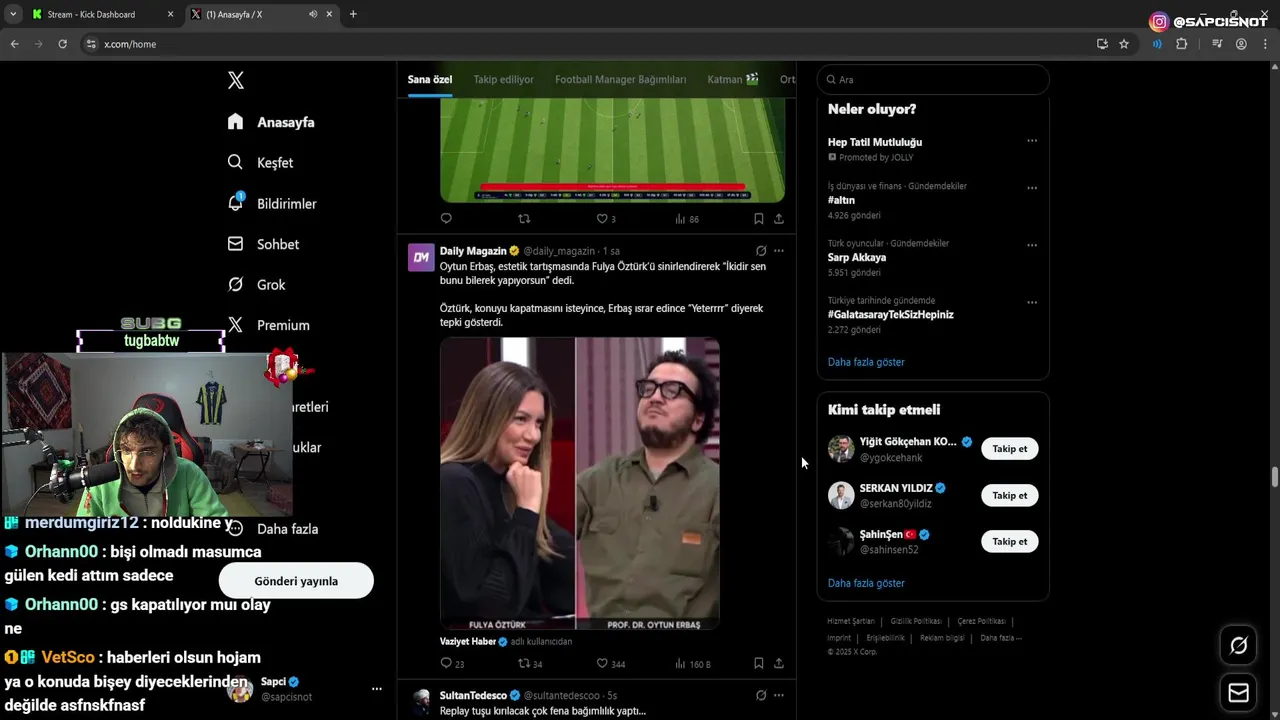Open a new browser tab
The image size is (1280, 720).
click(x=353, y=14)
